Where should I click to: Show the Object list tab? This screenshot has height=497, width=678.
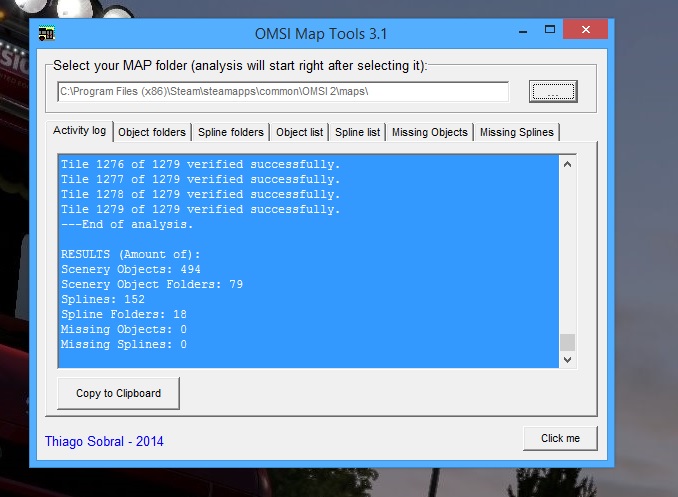[299, 132]
